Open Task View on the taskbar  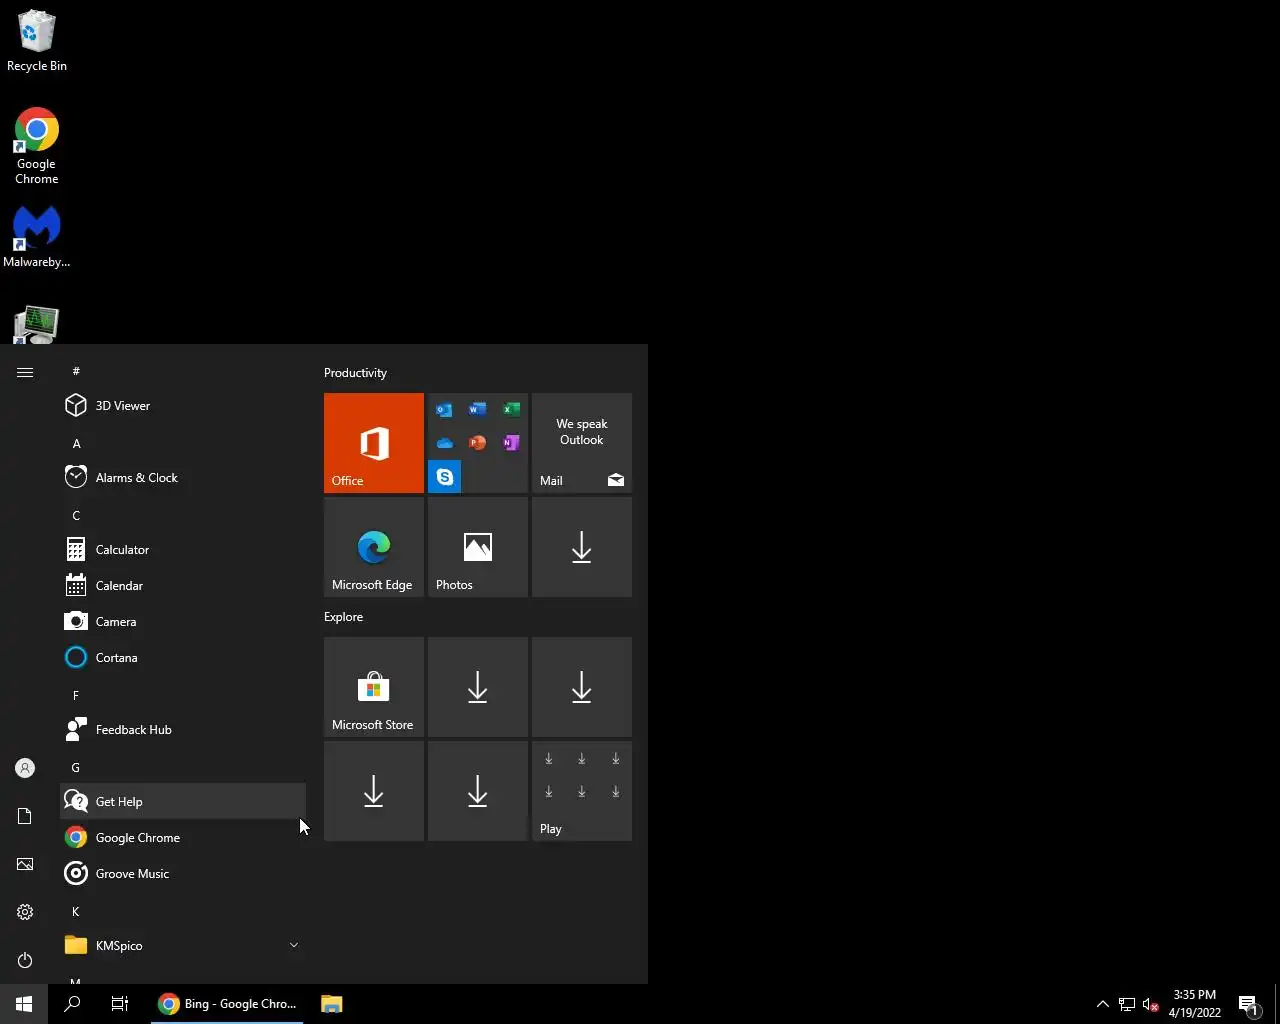coord(120,1004)
